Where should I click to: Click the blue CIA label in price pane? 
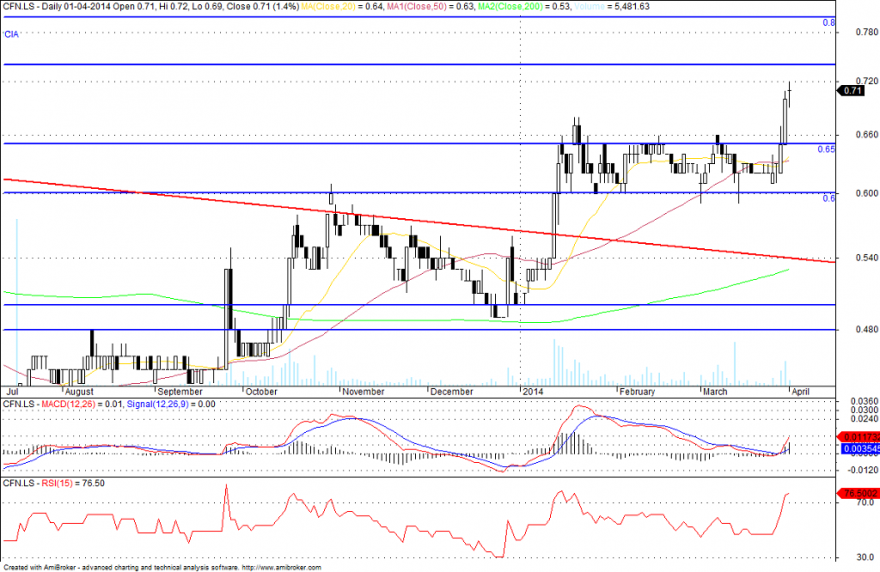point(11,35)
